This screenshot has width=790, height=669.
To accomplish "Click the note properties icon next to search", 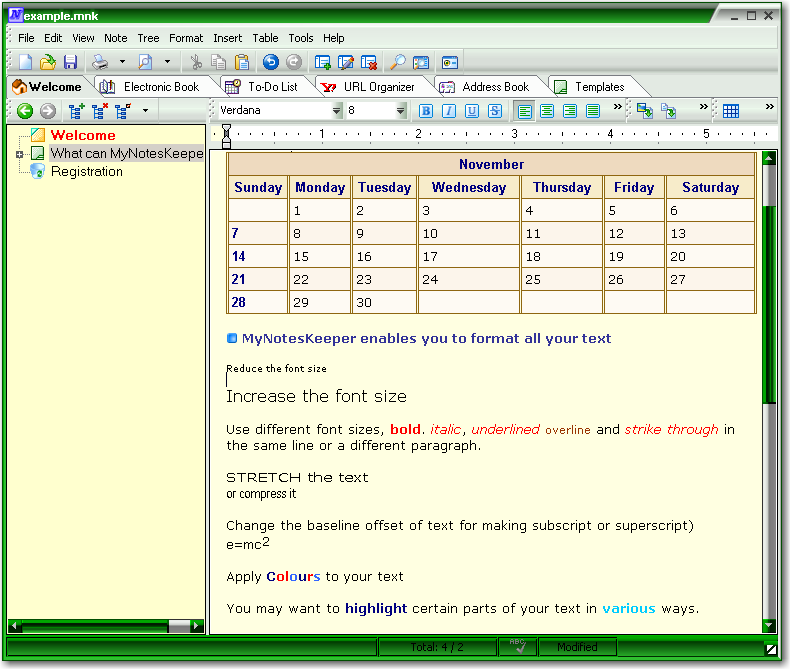I will [x=421, y=62].
